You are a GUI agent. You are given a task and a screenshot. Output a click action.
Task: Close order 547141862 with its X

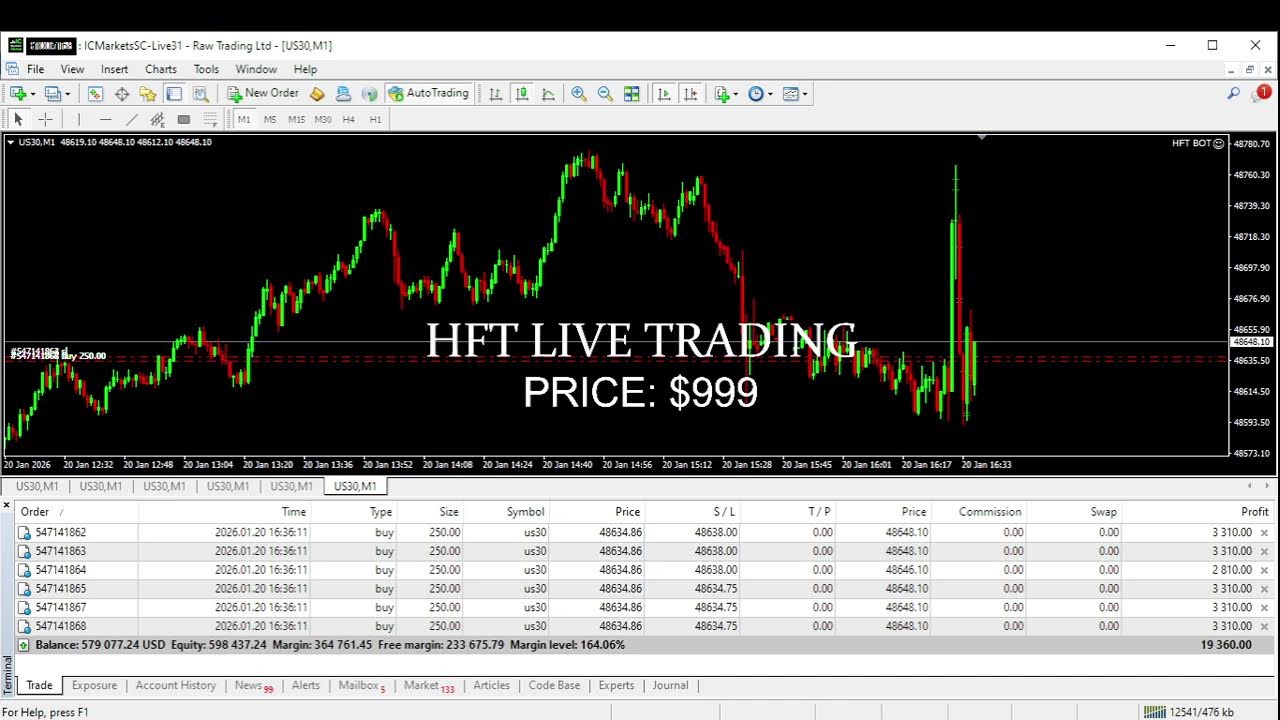pyautogui.click(x=1264, y=533)
